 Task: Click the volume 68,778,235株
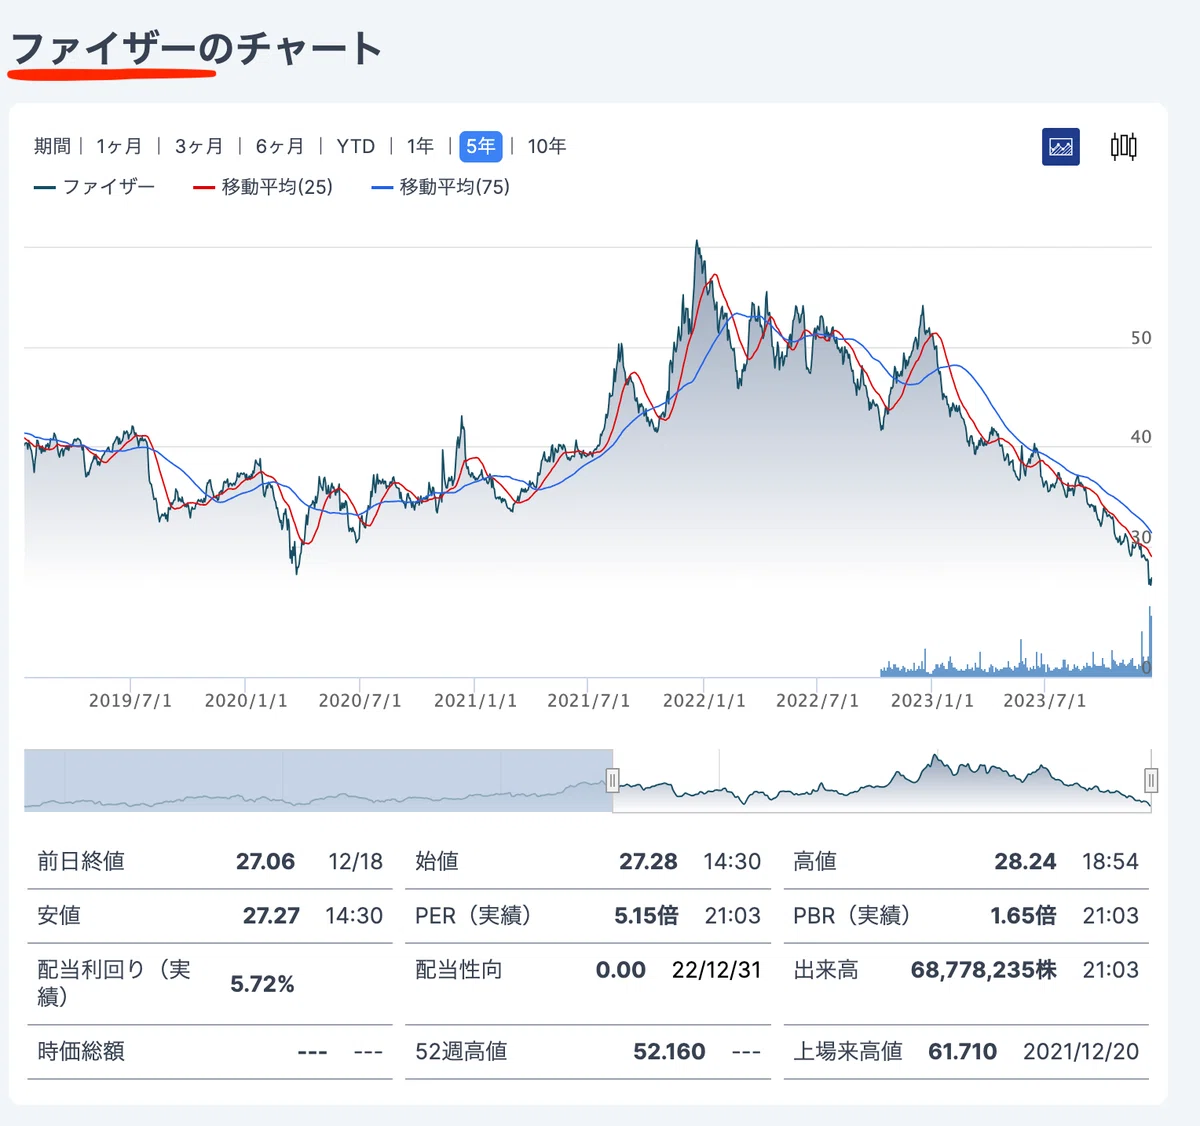pyautogui.click(x=984, y=970)
